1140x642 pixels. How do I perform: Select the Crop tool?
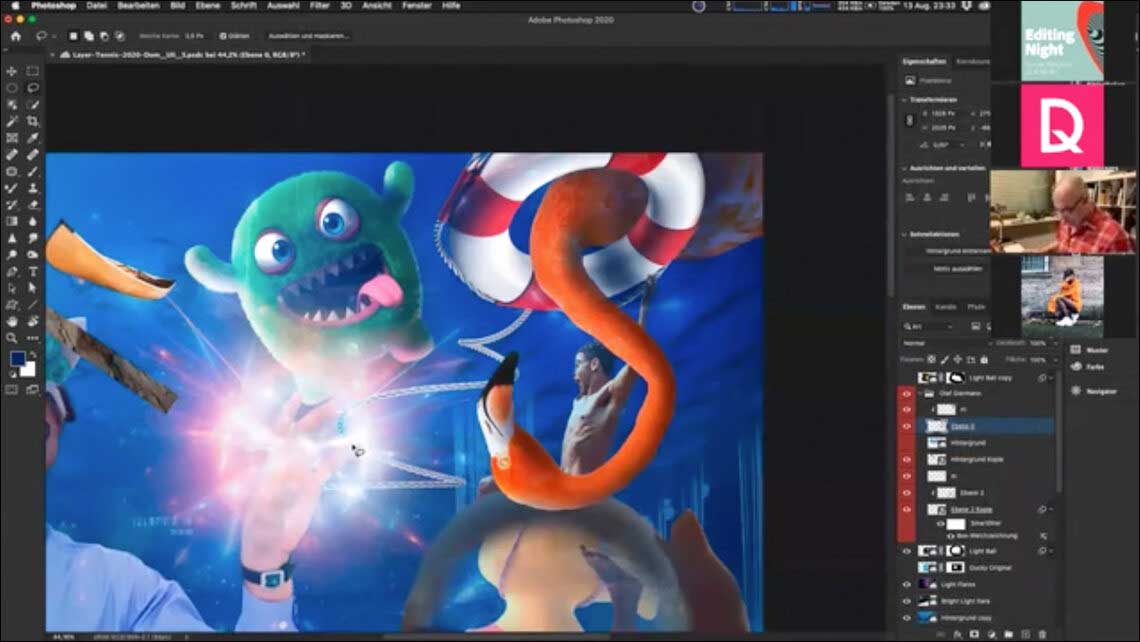[x=33, y=121]
